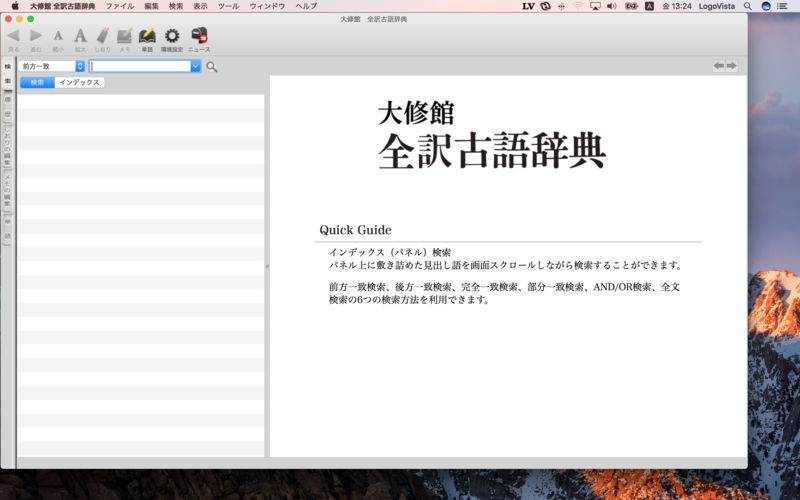
Task: Open the 大修館 全訳古語辞典 app menu
Action: coord(63,6)
